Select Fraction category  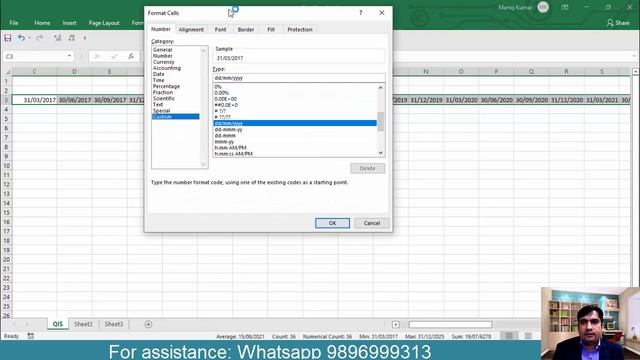pos(163,92)
